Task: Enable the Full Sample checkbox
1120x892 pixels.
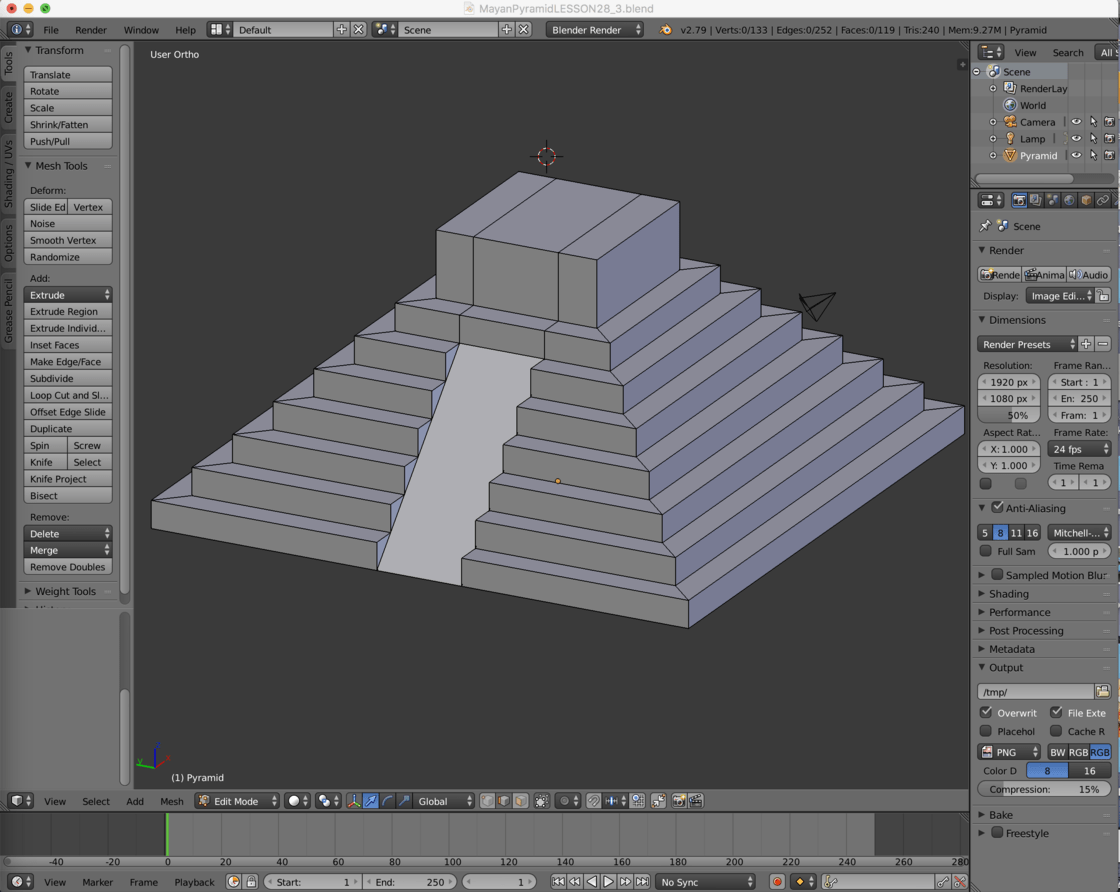Action: click(x=986, y=551)
